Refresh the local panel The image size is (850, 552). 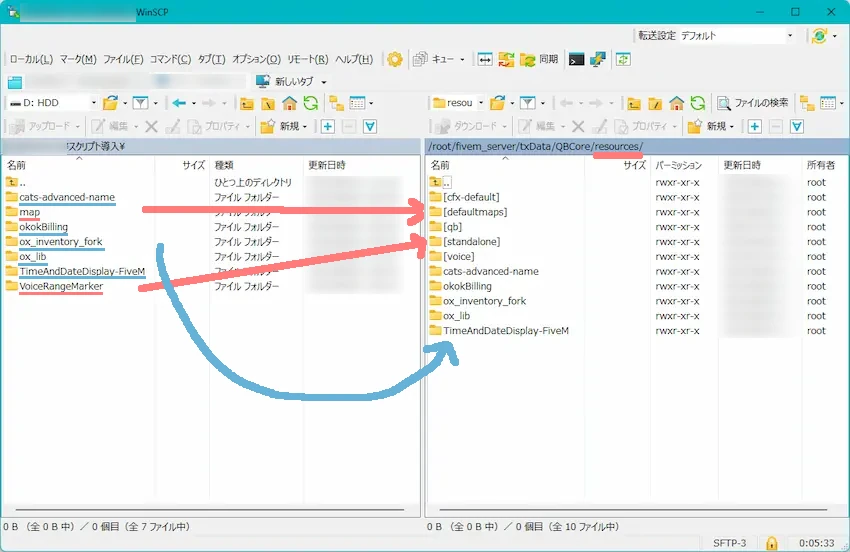311,102
